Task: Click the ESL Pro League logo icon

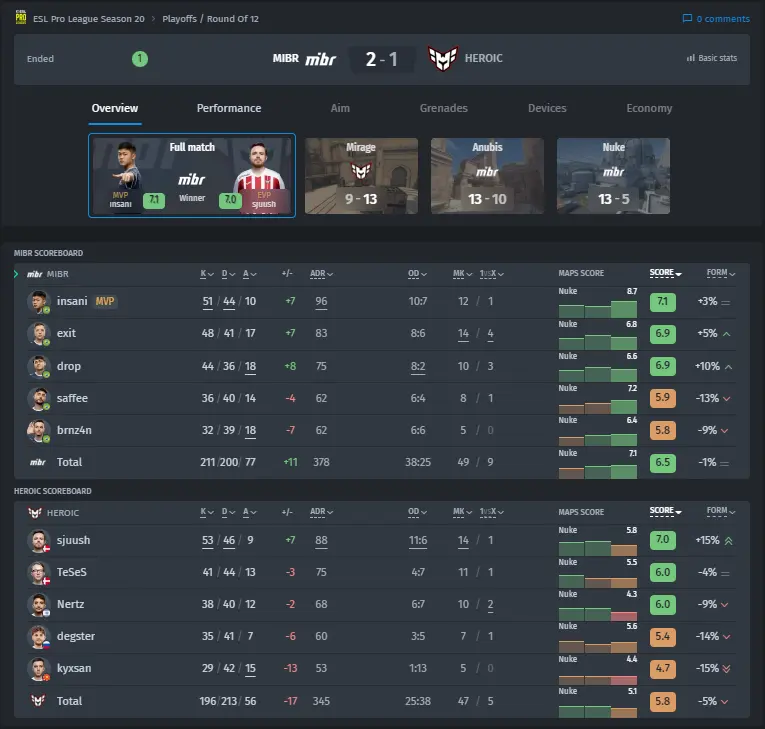Action: click(x=20, y=17)
